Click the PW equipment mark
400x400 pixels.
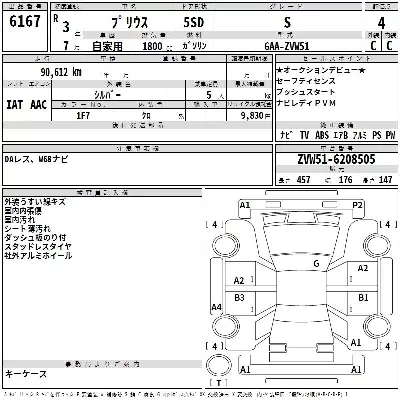390,135
